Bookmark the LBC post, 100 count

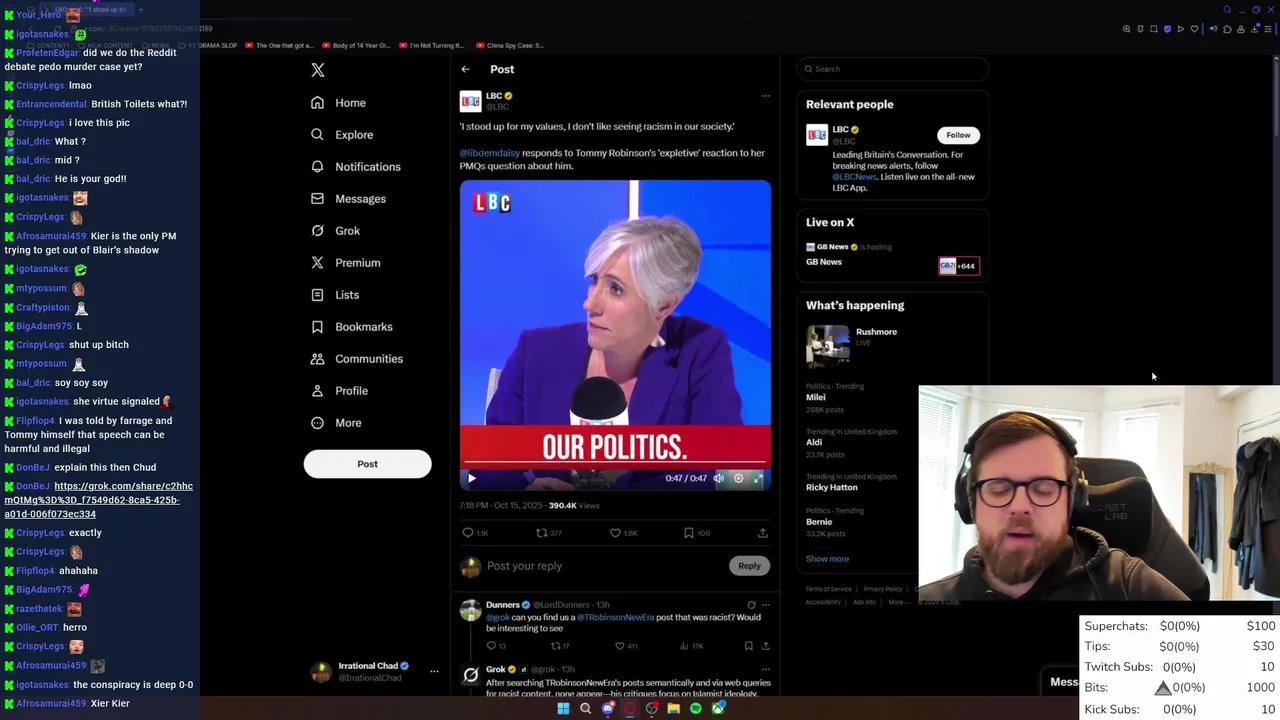[x=688, y=533]
